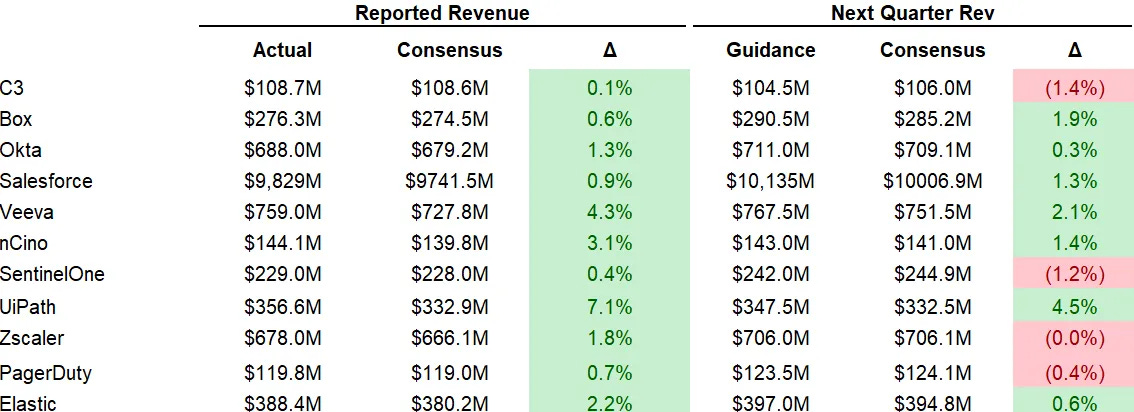This screenshot has width=1134, height=412.
Task: Click C3 guidance value $104.5M
Action: pos(771,88)
